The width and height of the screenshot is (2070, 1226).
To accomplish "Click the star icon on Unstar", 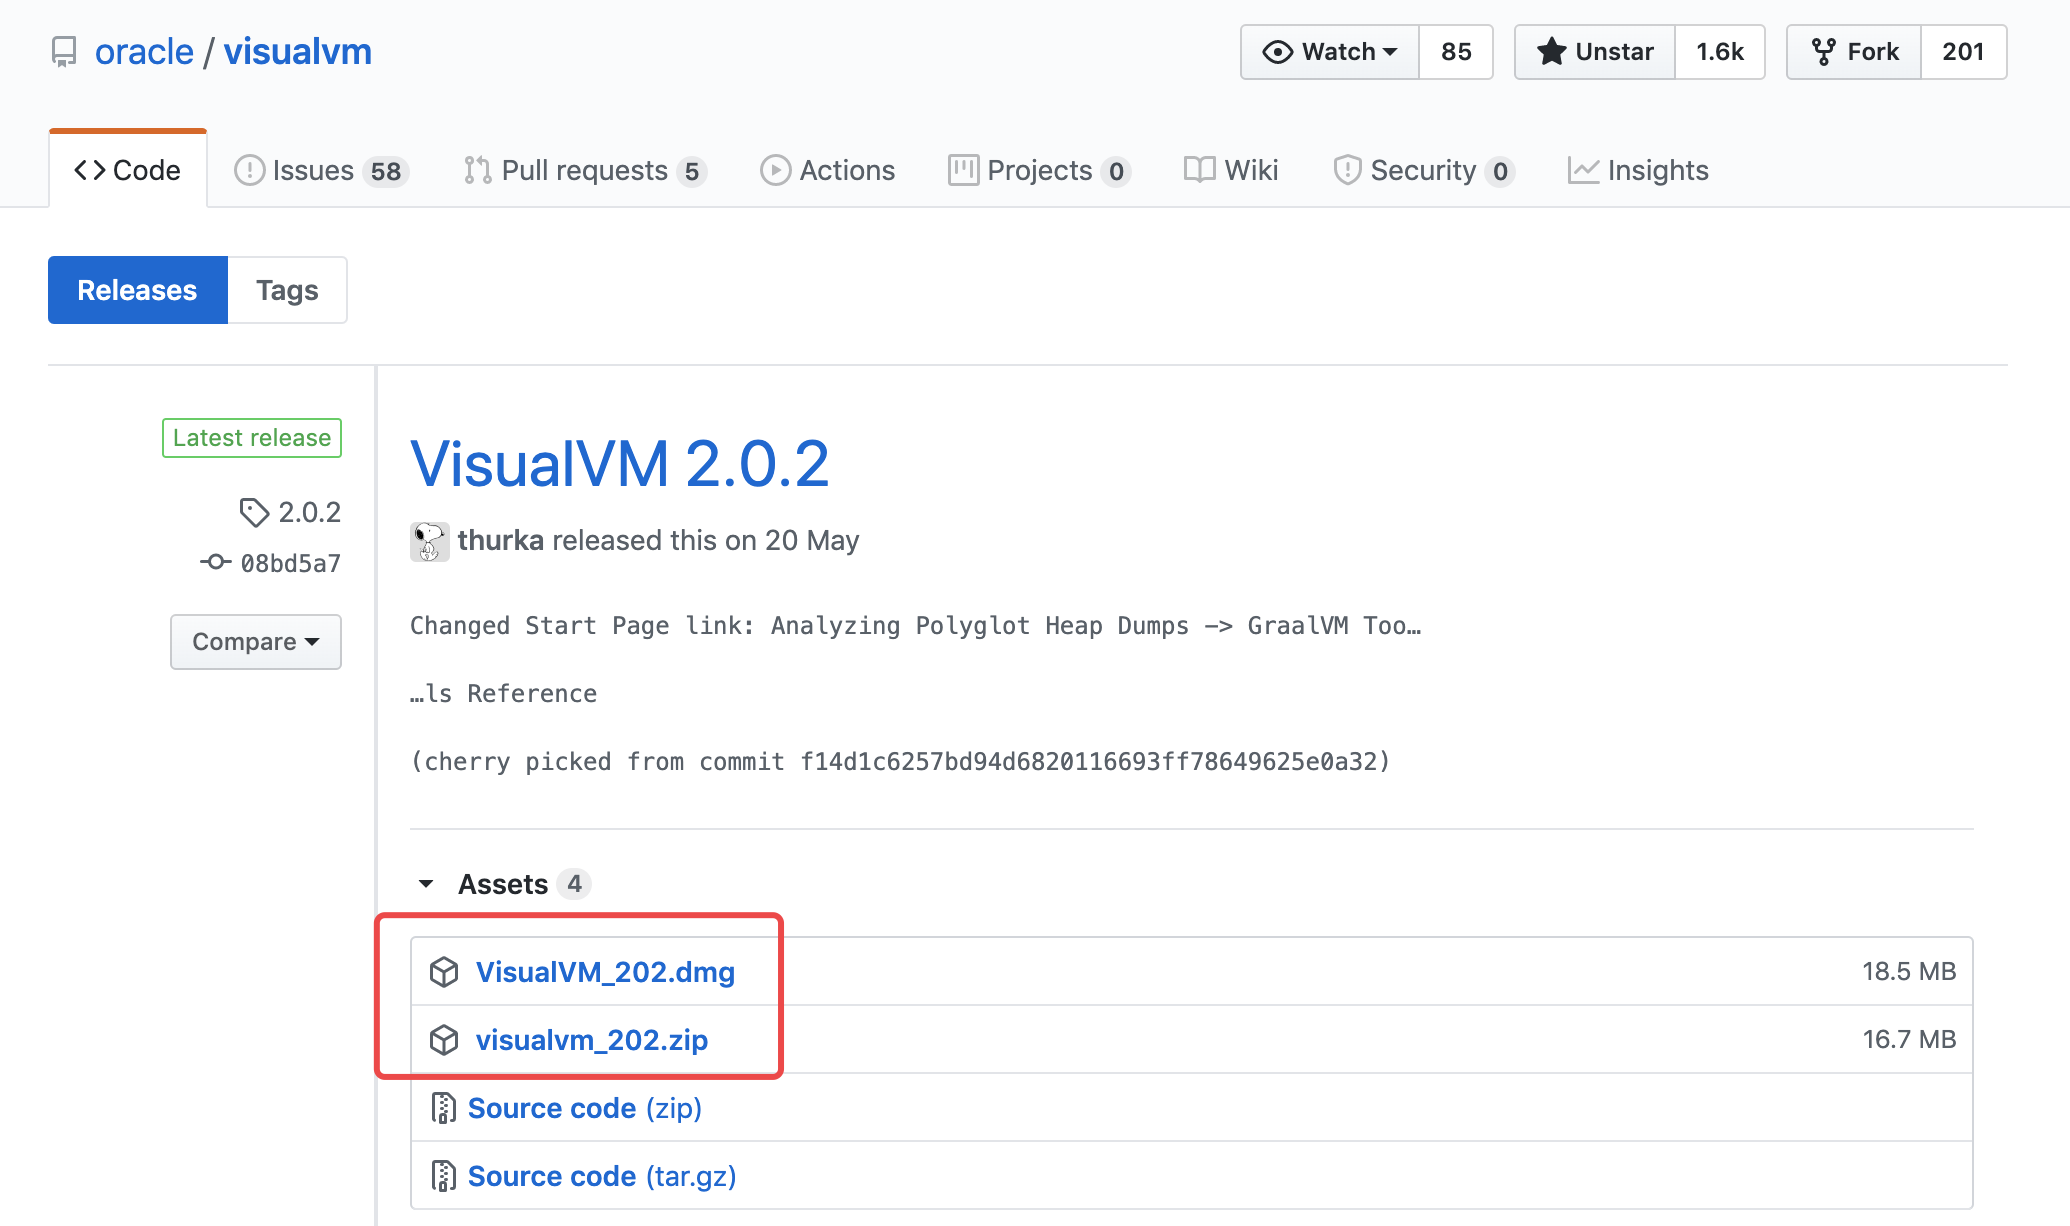I will click(x=1552, y=52).
